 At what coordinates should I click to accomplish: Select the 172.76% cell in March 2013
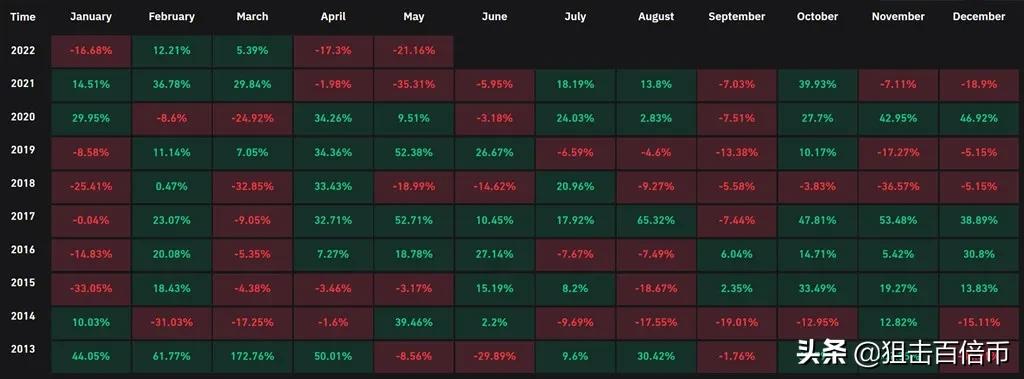click(252, 357)
